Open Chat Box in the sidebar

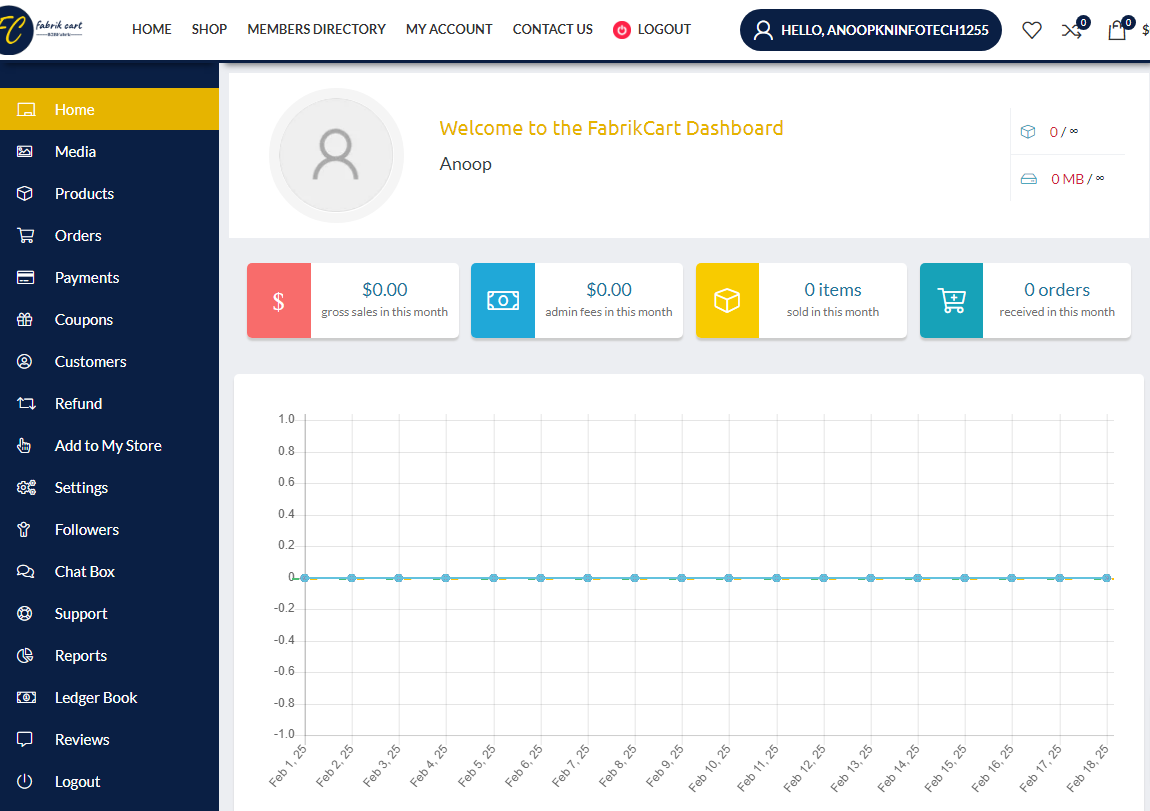[x=84, y=572]
